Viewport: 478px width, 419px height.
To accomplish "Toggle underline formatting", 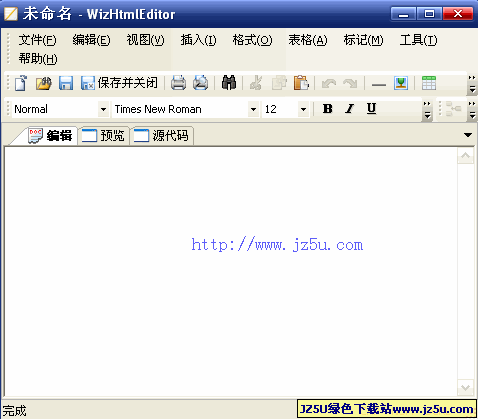I will click(371, 109).
